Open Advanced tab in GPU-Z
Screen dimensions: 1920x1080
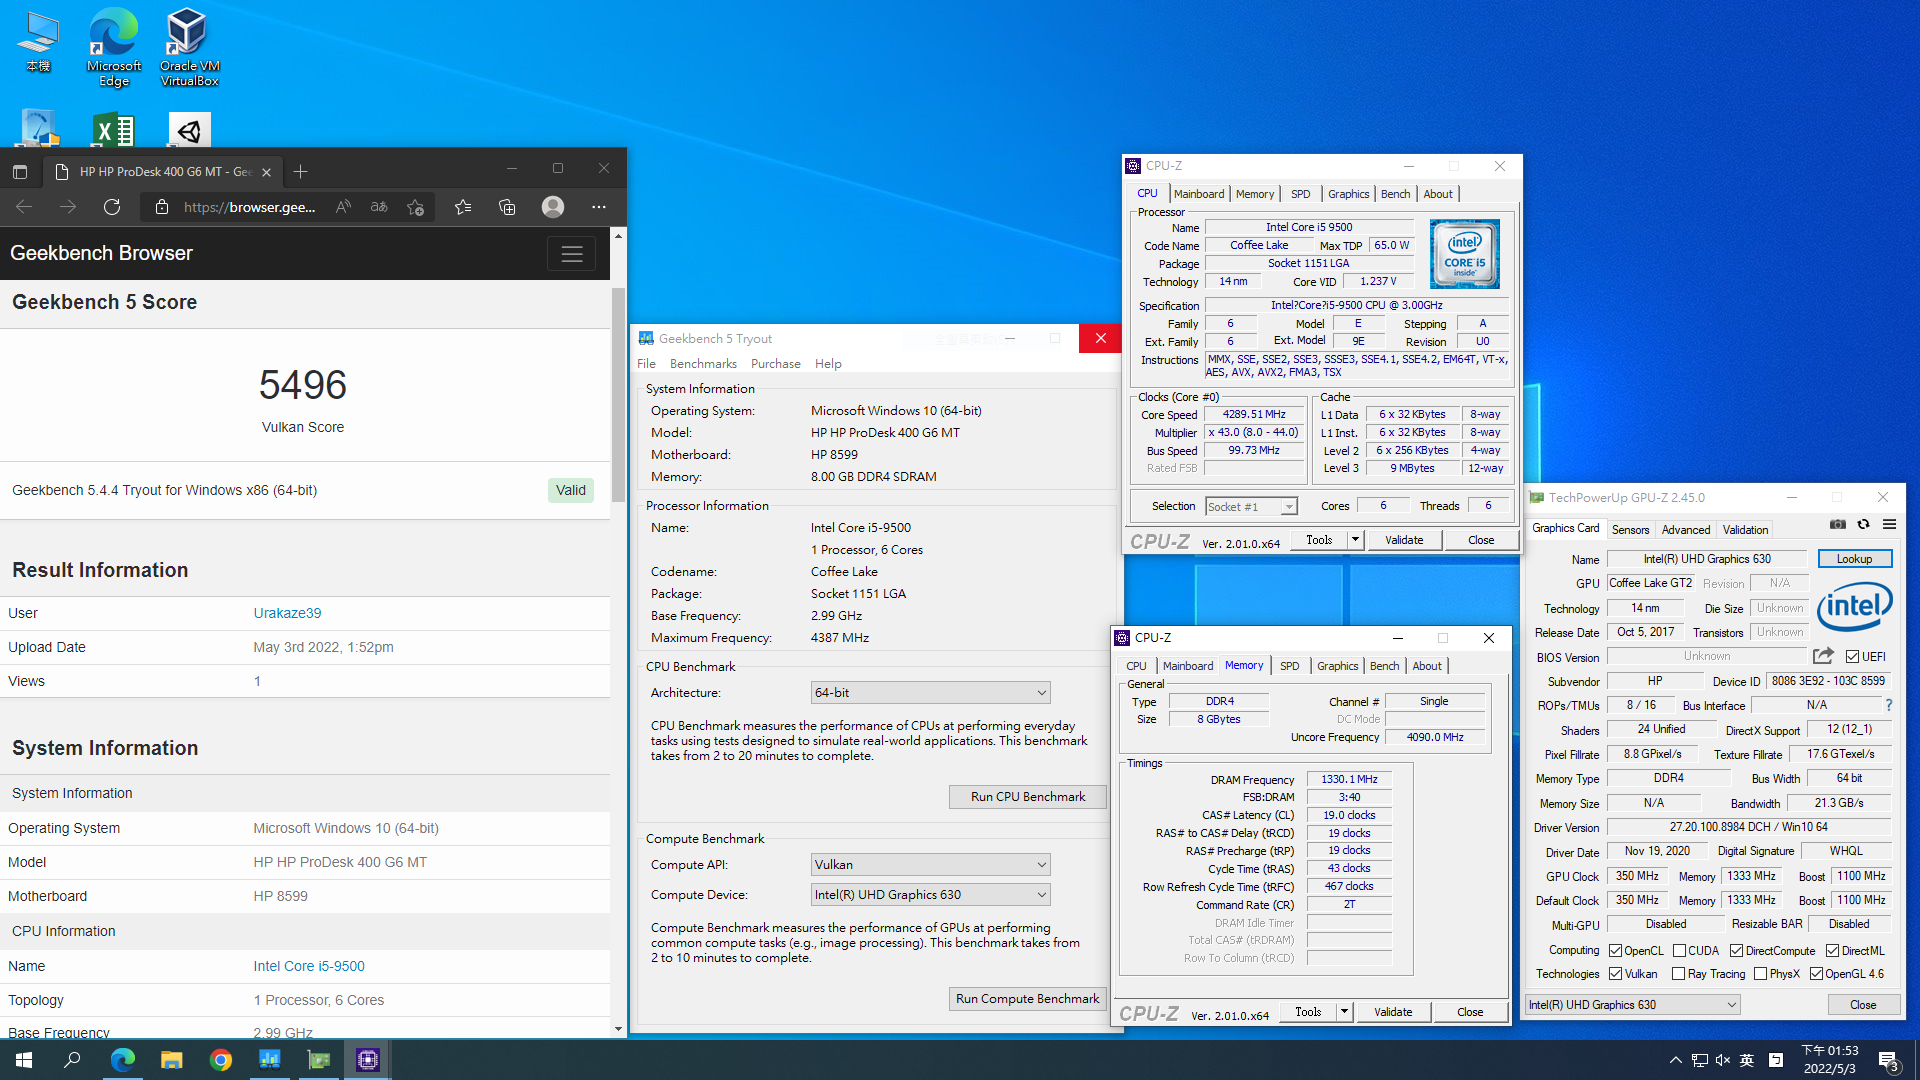1686,530
